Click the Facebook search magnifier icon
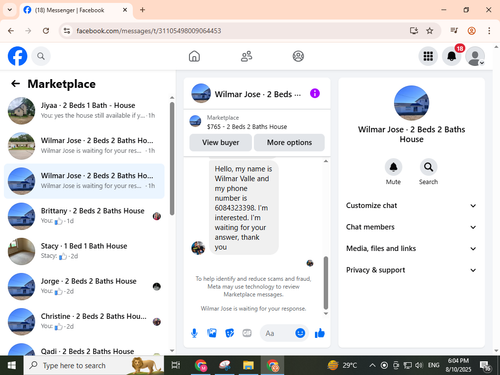 point(41,56)
